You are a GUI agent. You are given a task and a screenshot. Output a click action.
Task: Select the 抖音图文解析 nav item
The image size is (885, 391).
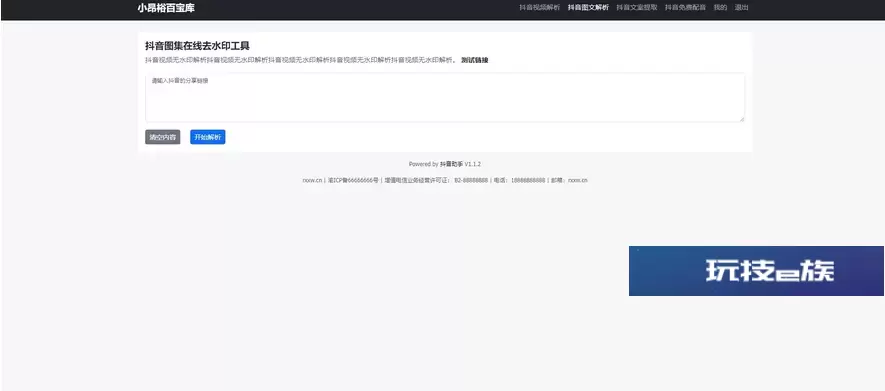588,8
